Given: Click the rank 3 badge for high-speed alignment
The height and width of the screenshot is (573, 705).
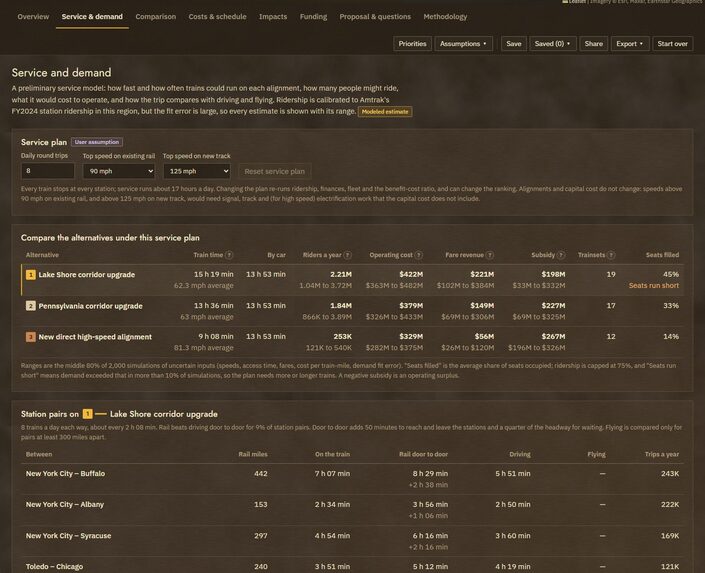Looking at the screenshot, I should (x=31, y=337).
